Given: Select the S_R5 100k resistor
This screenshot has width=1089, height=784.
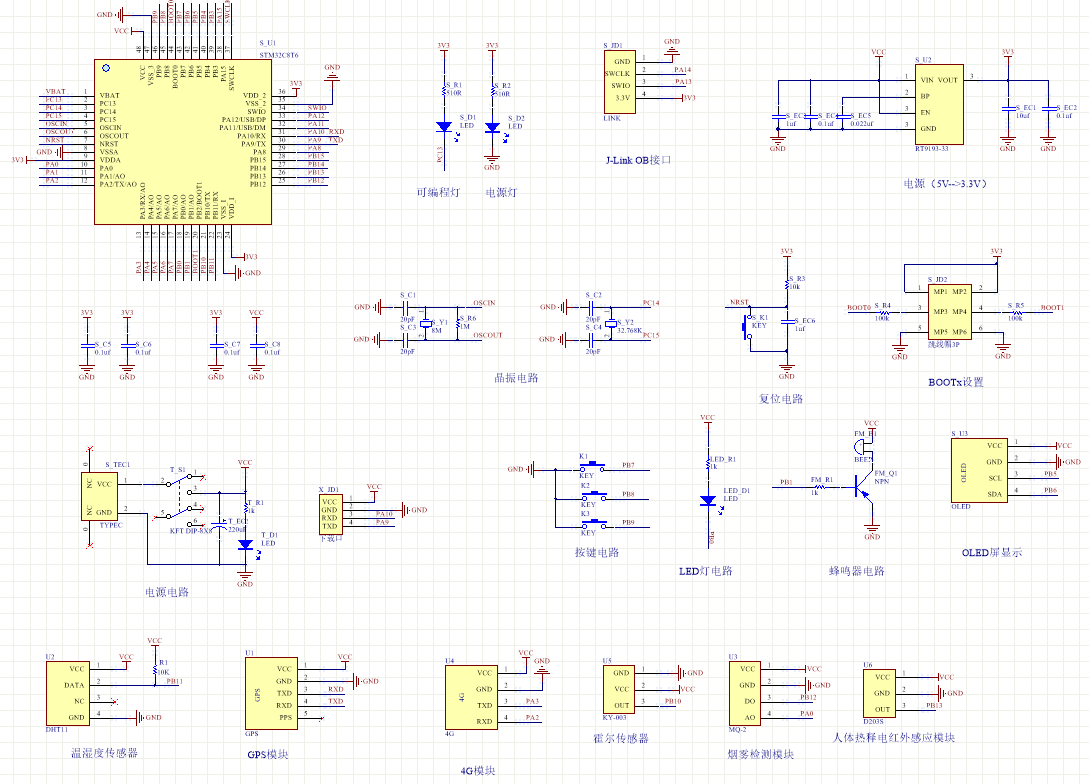Looking at the screenshot, I should click(1015, 312).
